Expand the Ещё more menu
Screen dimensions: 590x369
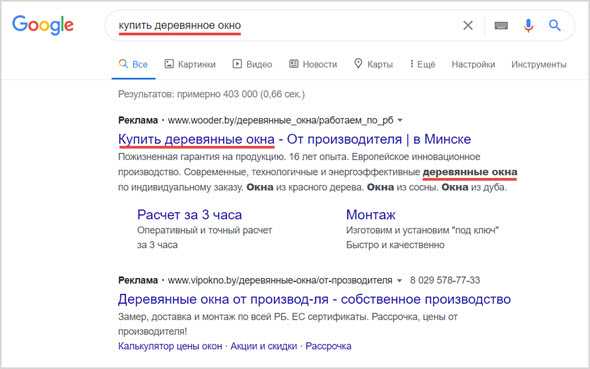coord(423,64)
